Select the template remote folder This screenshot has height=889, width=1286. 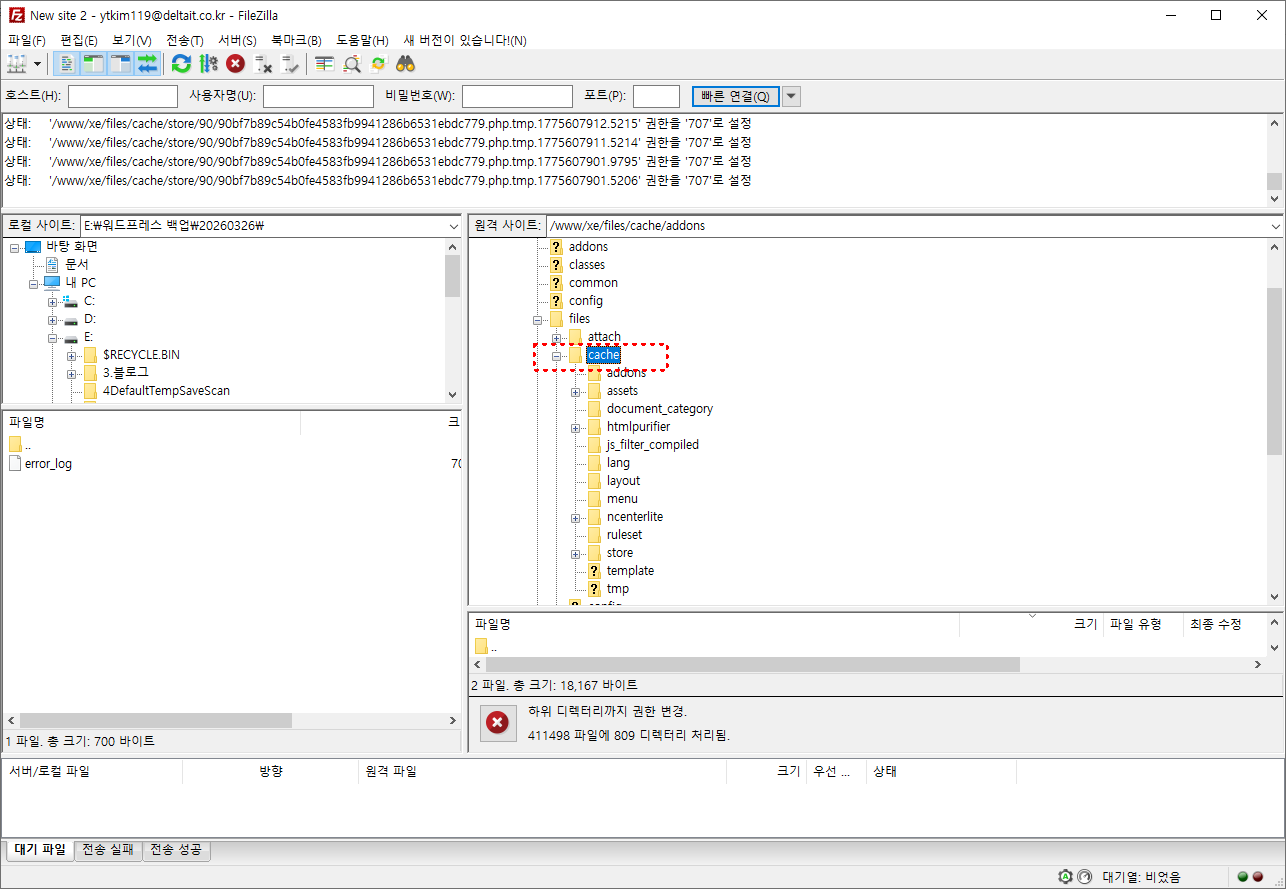point(630,571)
